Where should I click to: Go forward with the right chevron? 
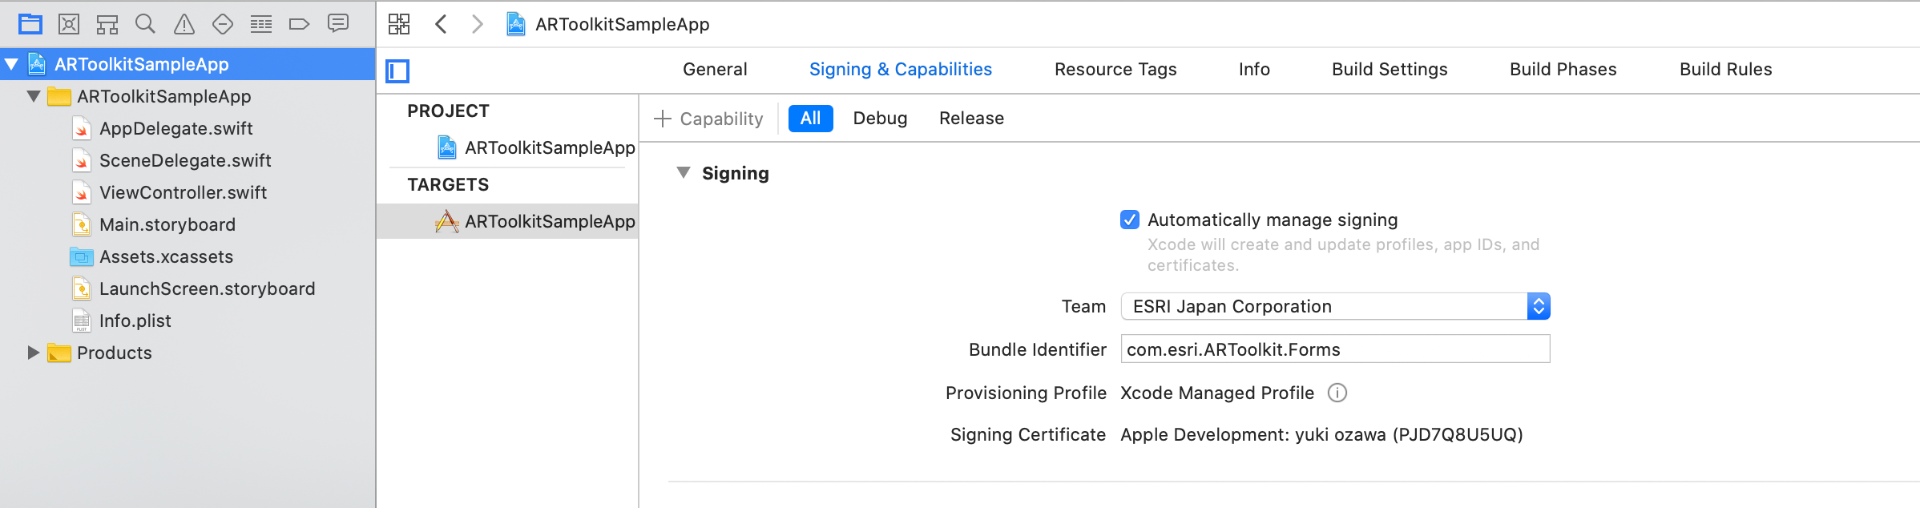coord(478,24)
